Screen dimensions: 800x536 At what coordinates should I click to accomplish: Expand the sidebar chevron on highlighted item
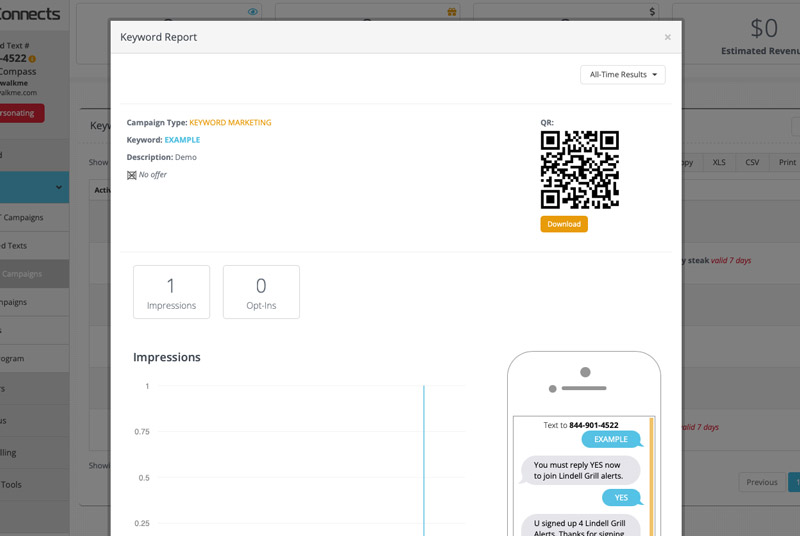pyautogui.click(x=59, y=187)
